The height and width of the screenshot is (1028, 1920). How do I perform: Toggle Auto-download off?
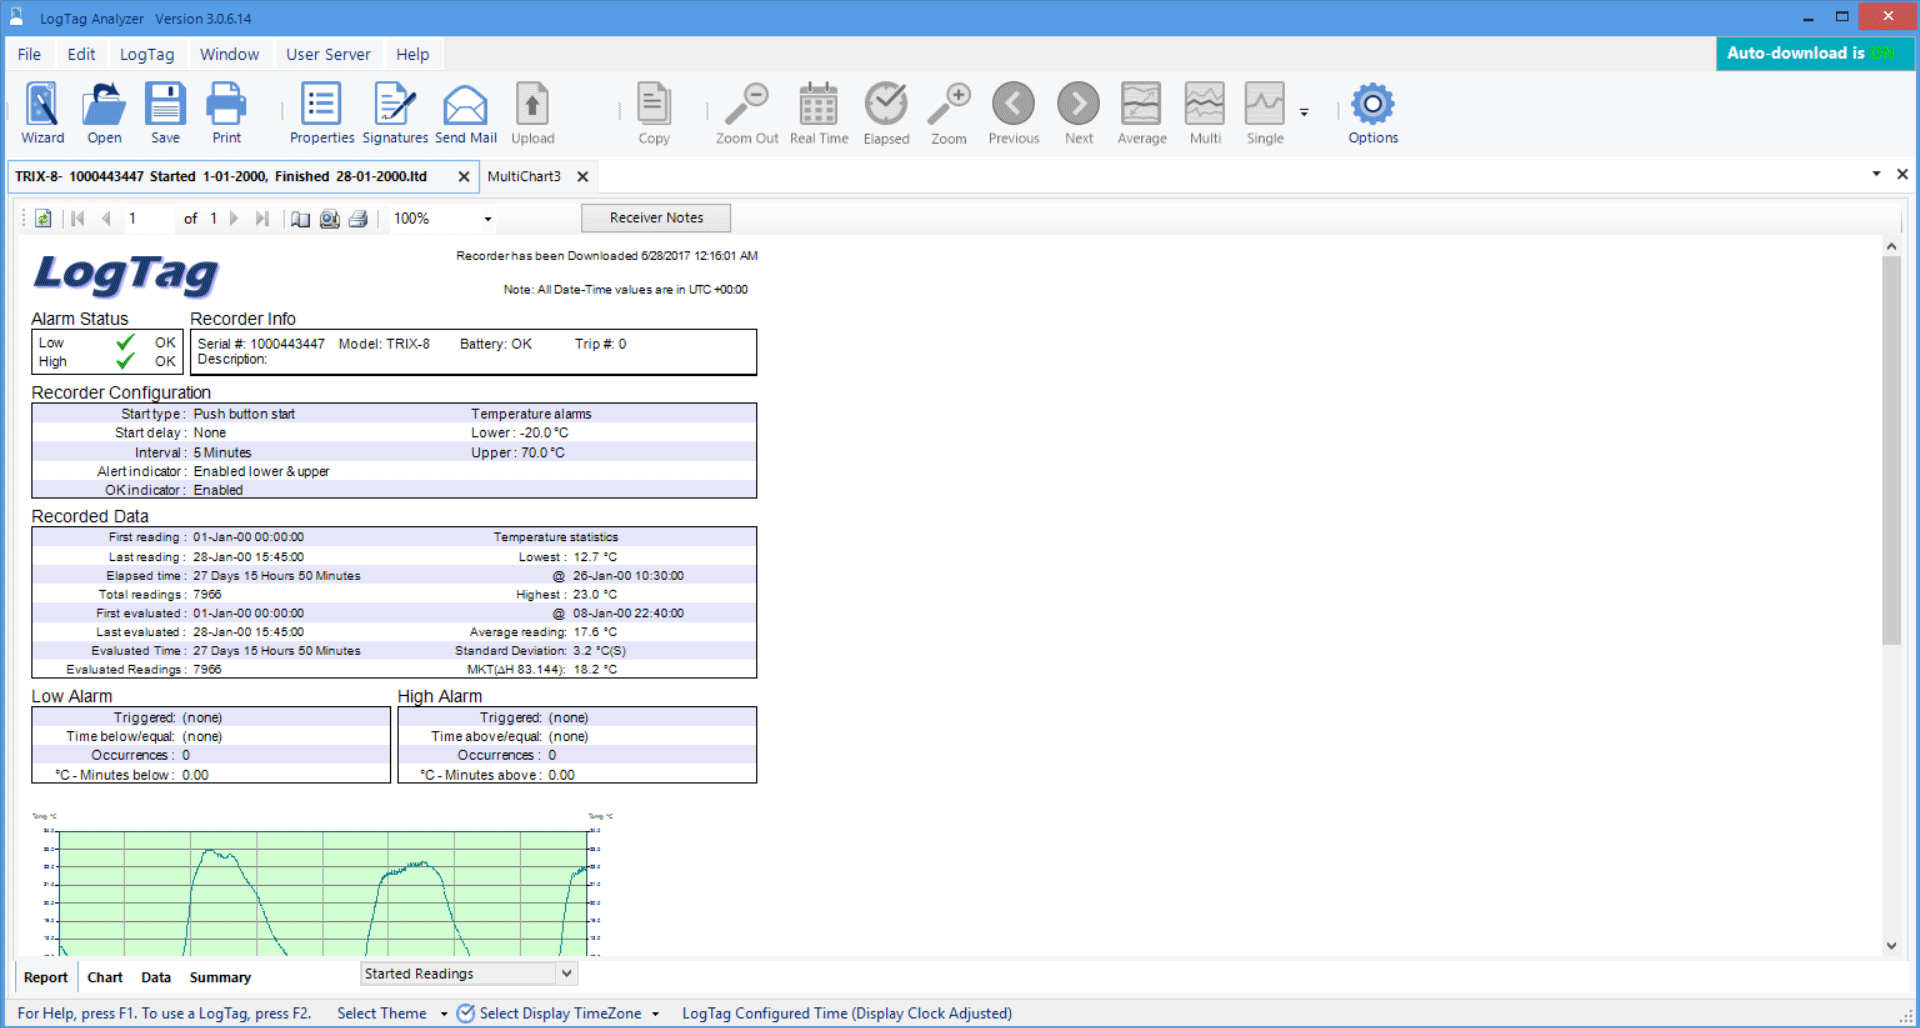pos(1814,52)
